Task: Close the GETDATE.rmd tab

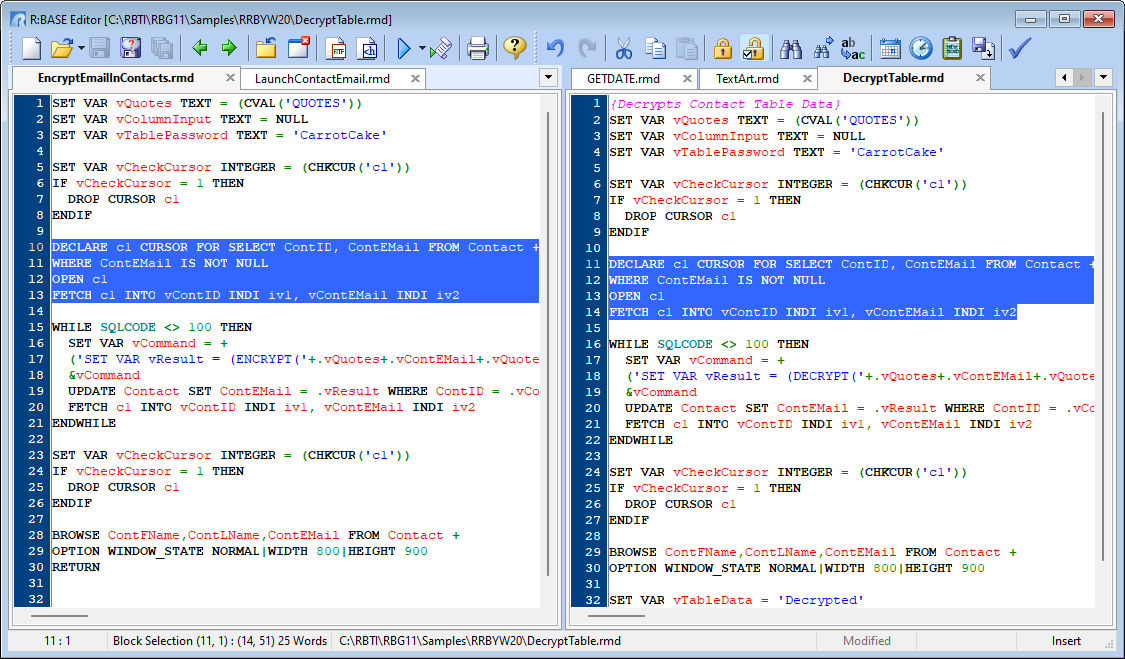Action: tap(687, 78)
